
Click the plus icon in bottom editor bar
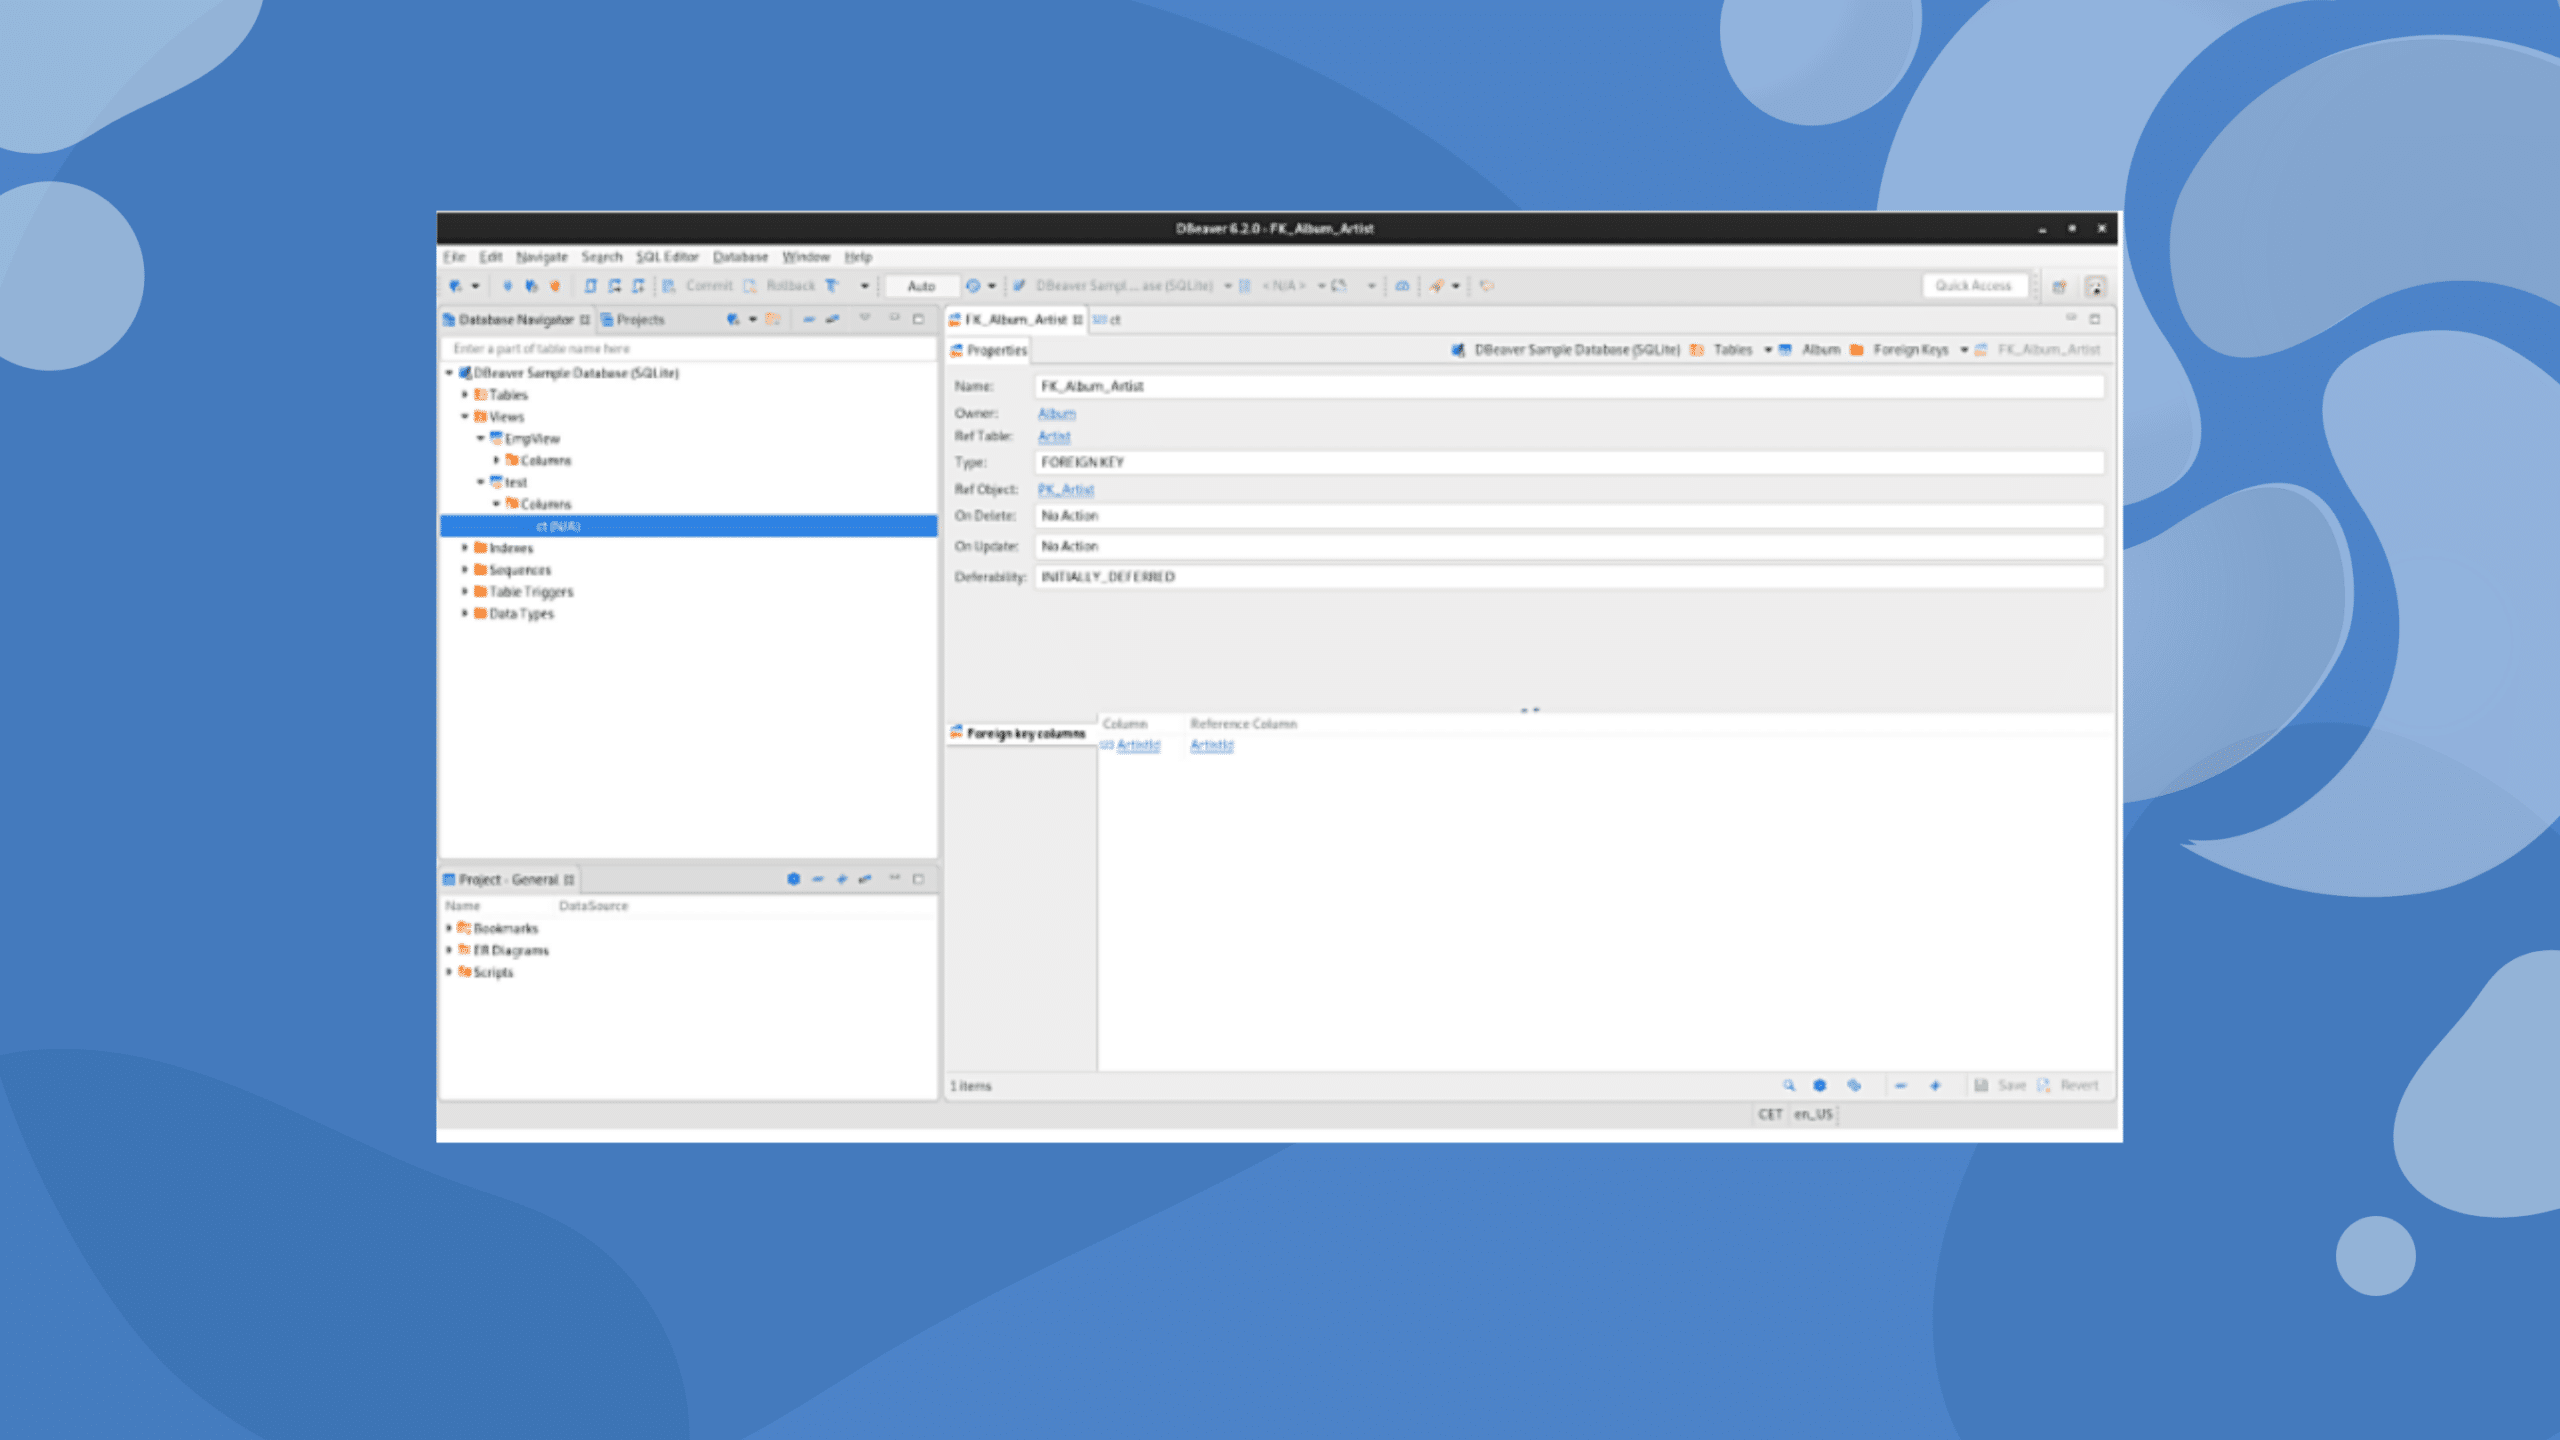tap(1935, 1085)
